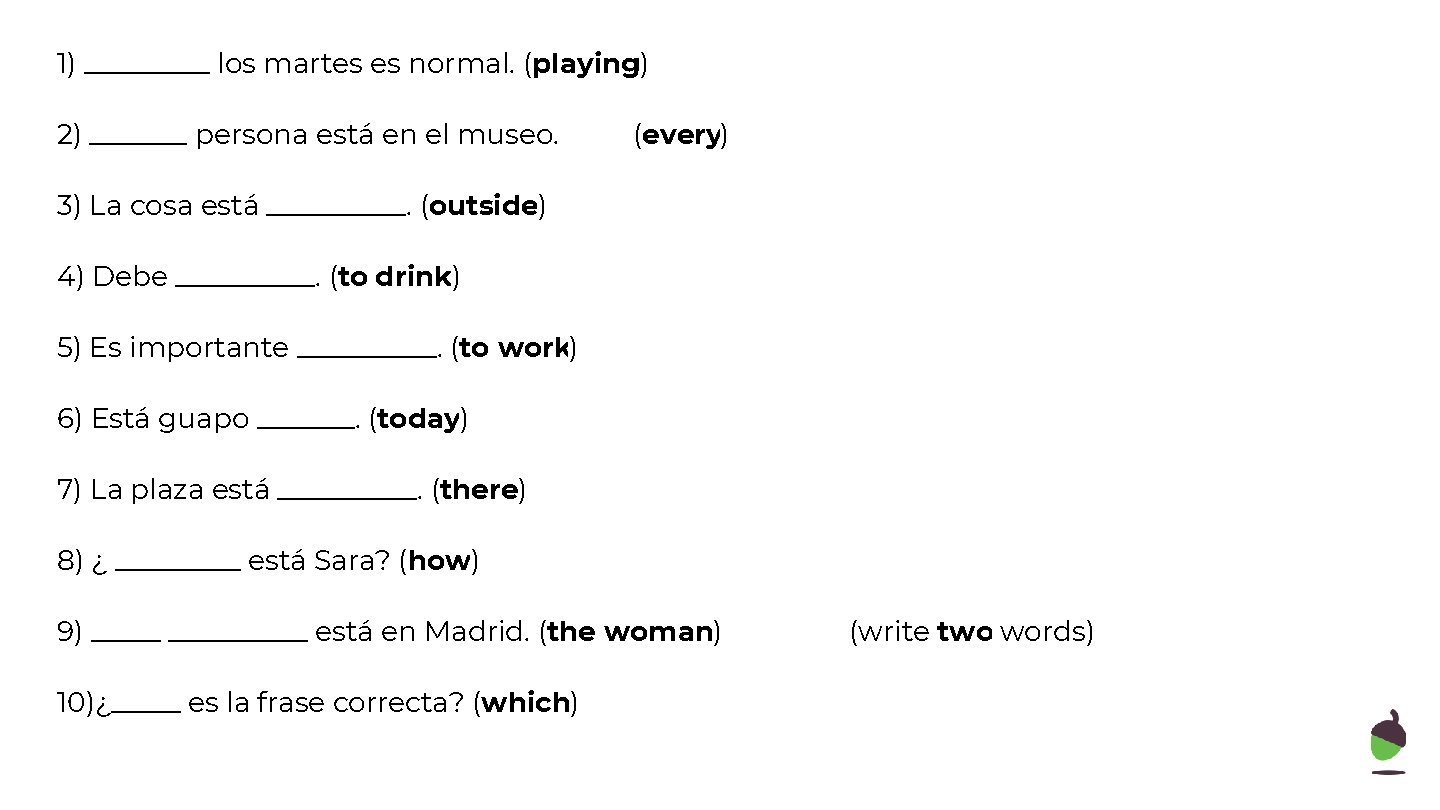Click the blank after 'La cosa está'
Viewport: 1440px width, 810px height.
[x=336, y=213]
